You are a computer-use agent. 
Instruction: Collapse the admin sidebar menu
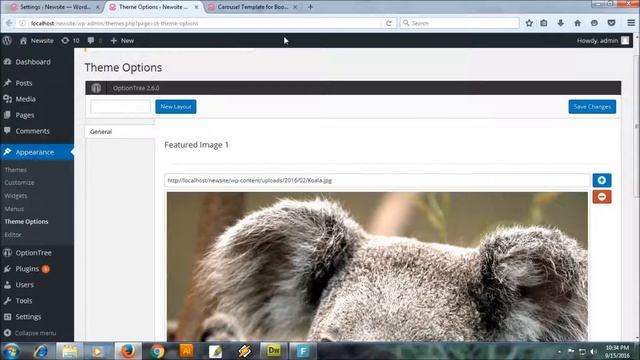click(30, 333)
